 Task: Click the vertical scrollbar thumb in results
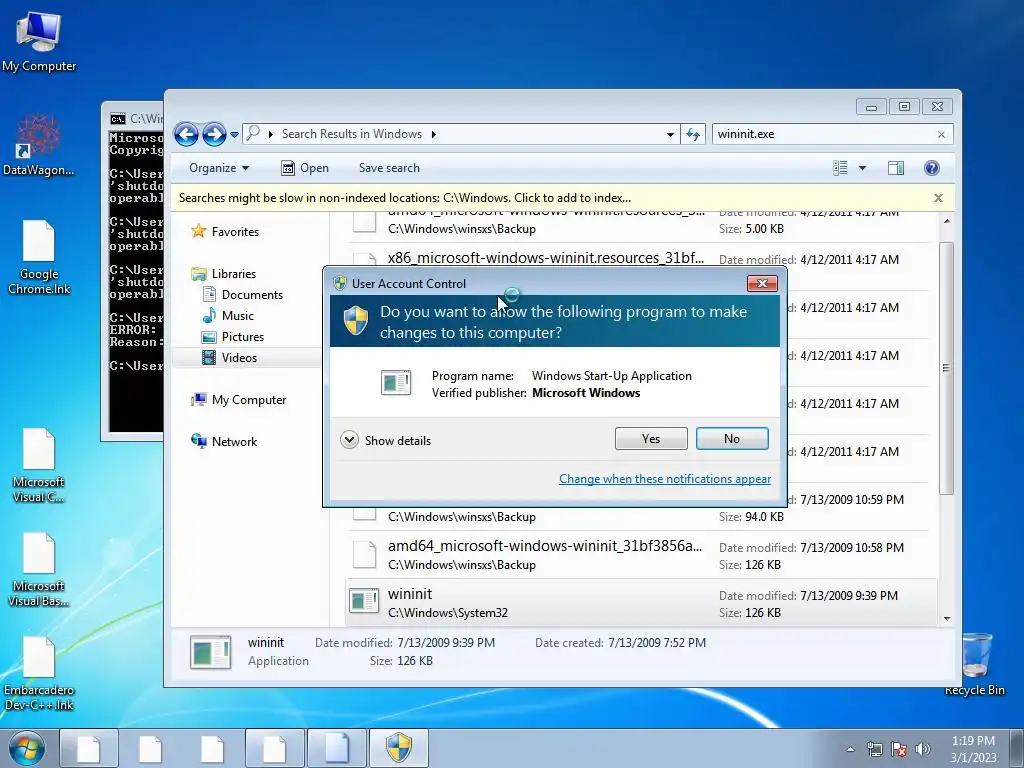[947, 368]
